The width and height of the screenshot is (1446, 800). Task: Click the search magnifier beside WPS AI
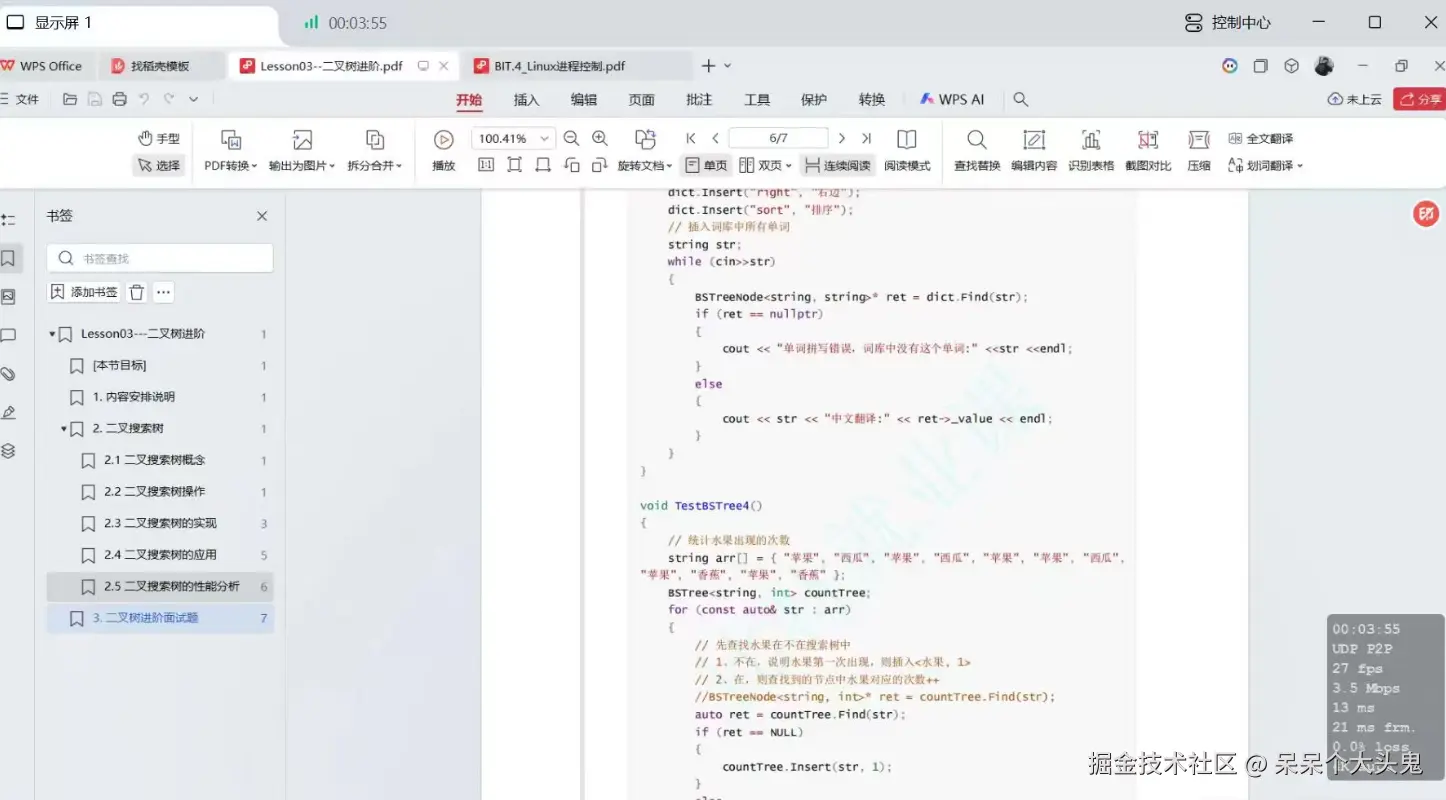(x=1020, y=100)
